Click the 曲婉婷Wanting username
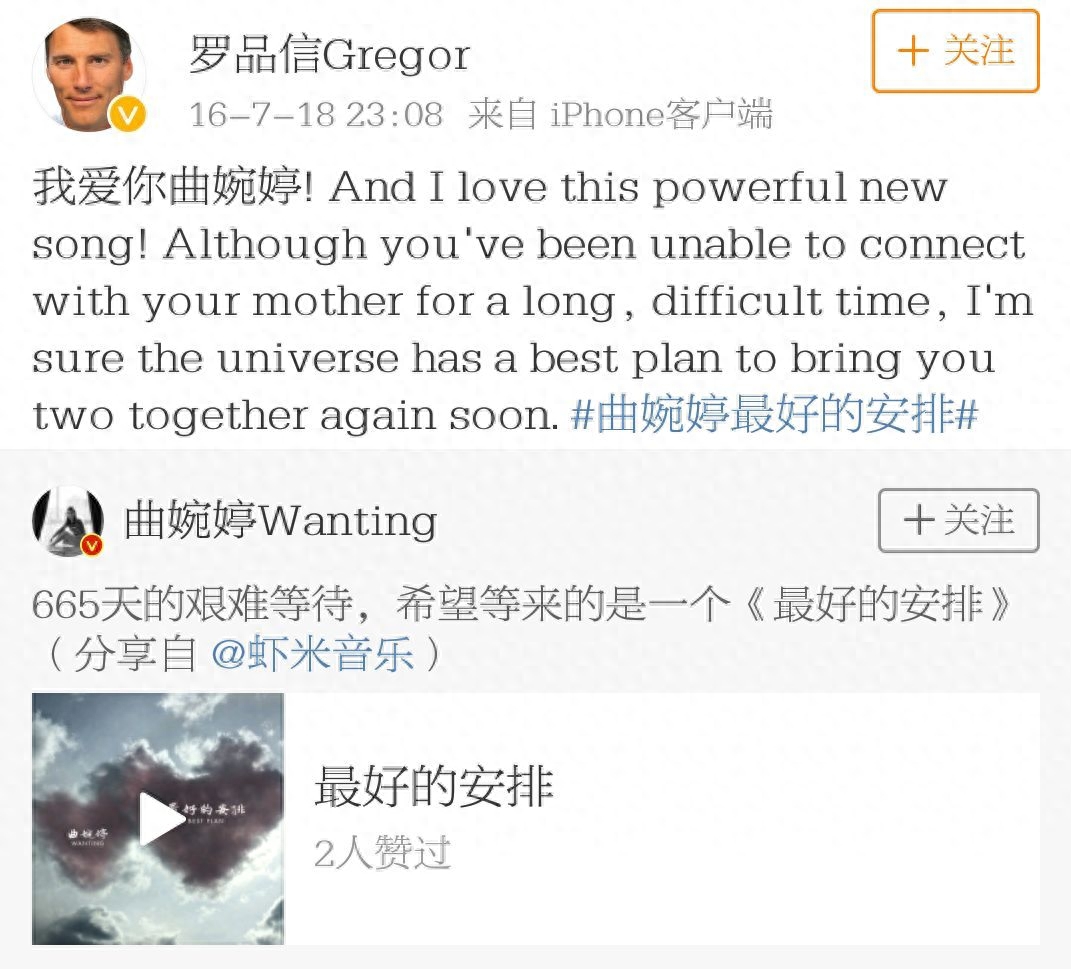This screenshot has width=1071, height=969. pyautogui.click(x=281, y=521)
